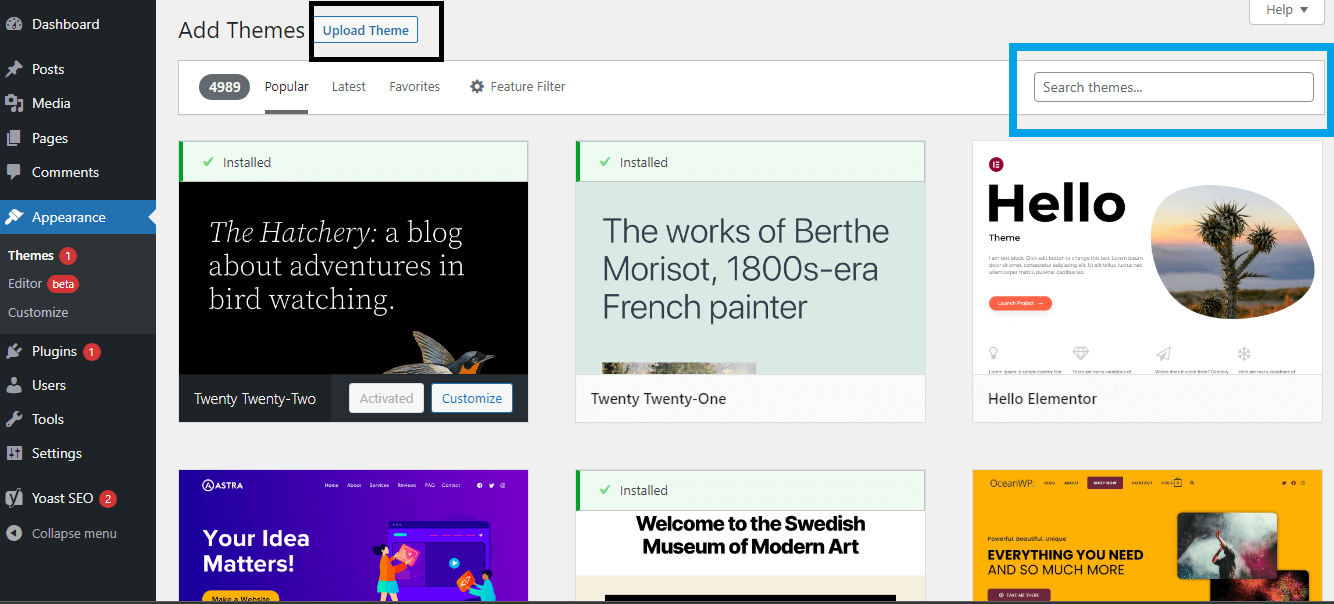Customize the Twenty Twenty-Two theme
Image resolution: width=1334 pixels, height=604 pixels.
coord(471,398)
